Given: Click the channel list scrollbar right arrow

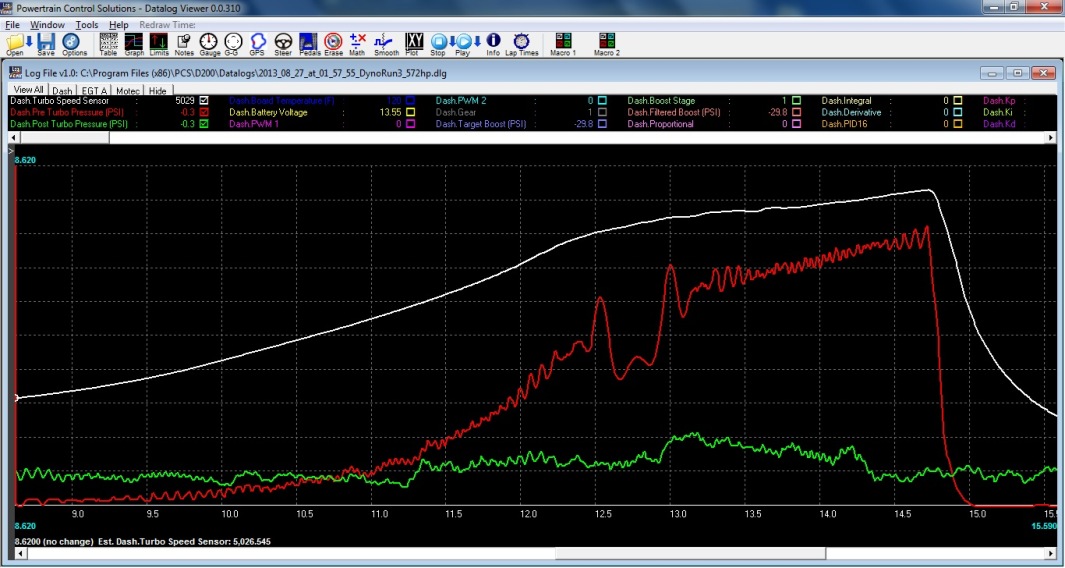Looking at the screenshot, I should point(1048,137).
